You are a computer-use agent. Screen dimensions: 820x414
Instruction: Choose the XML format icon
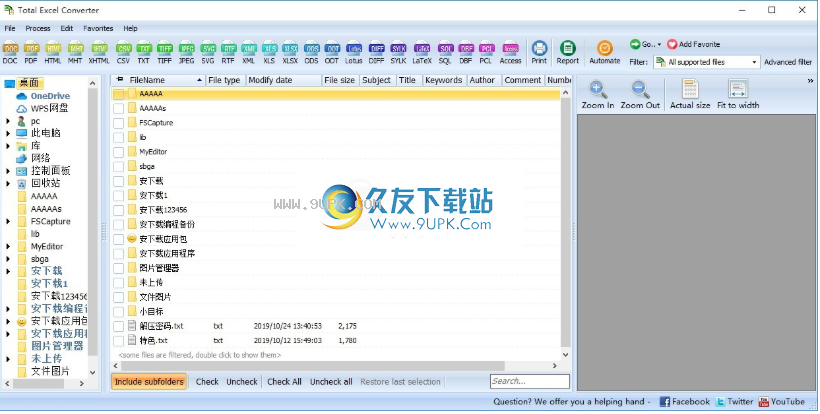coord(249,52)
